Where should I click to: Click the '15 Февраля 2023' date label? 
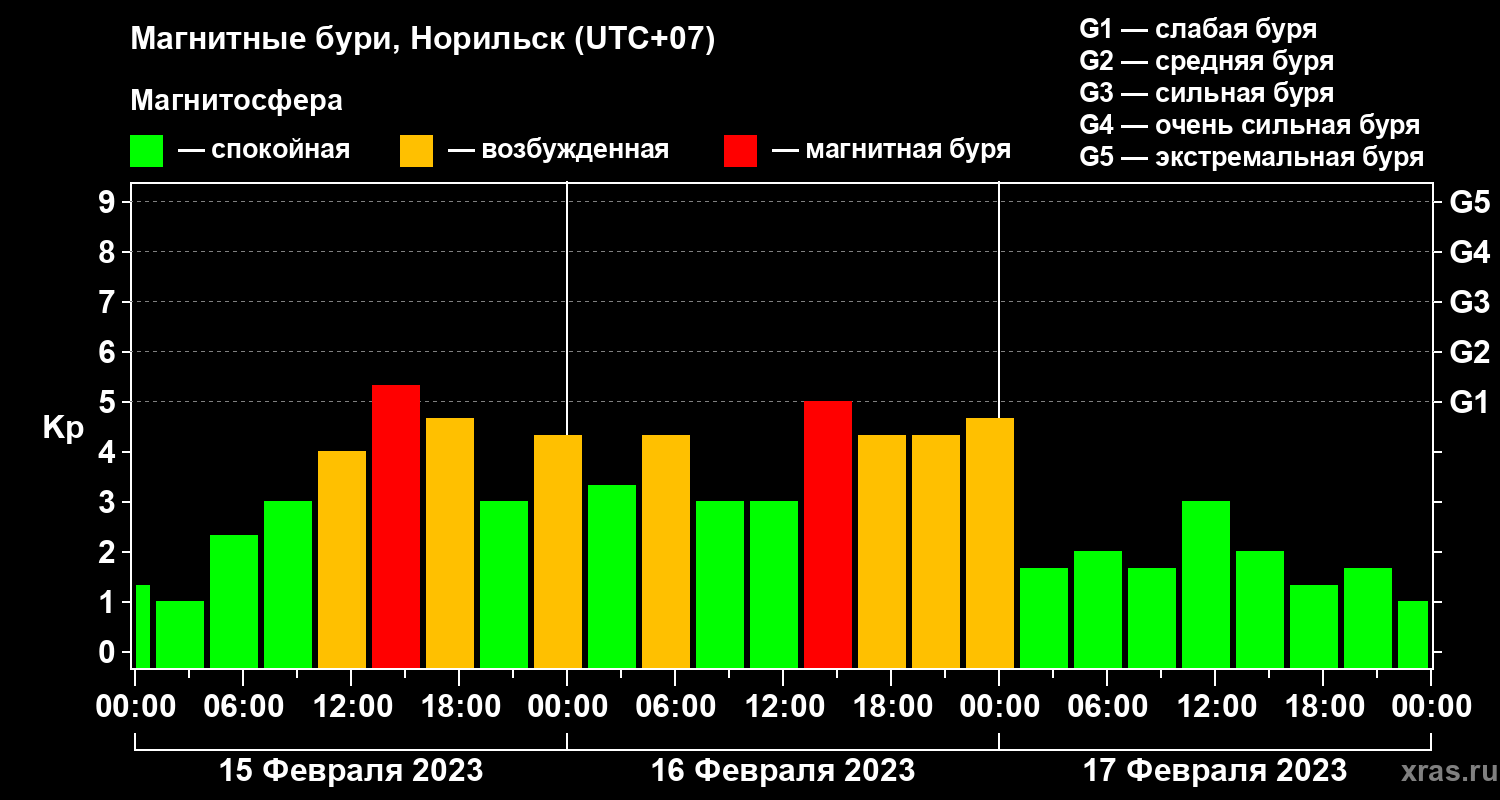[351, 771]
